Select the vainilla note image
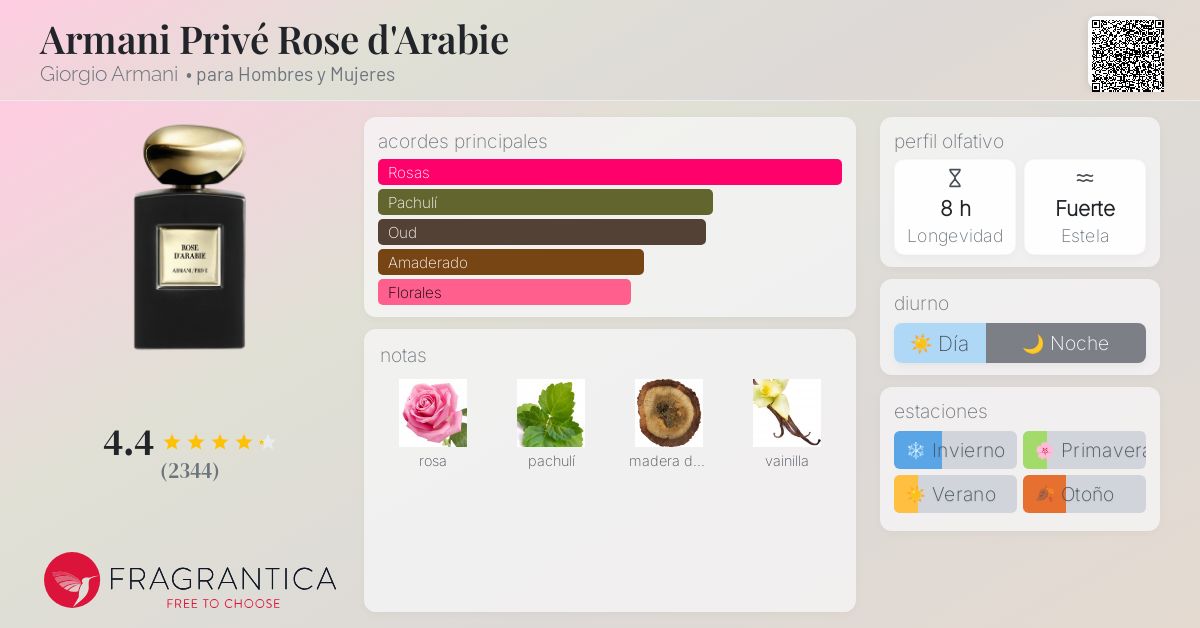 coord(787,413)
